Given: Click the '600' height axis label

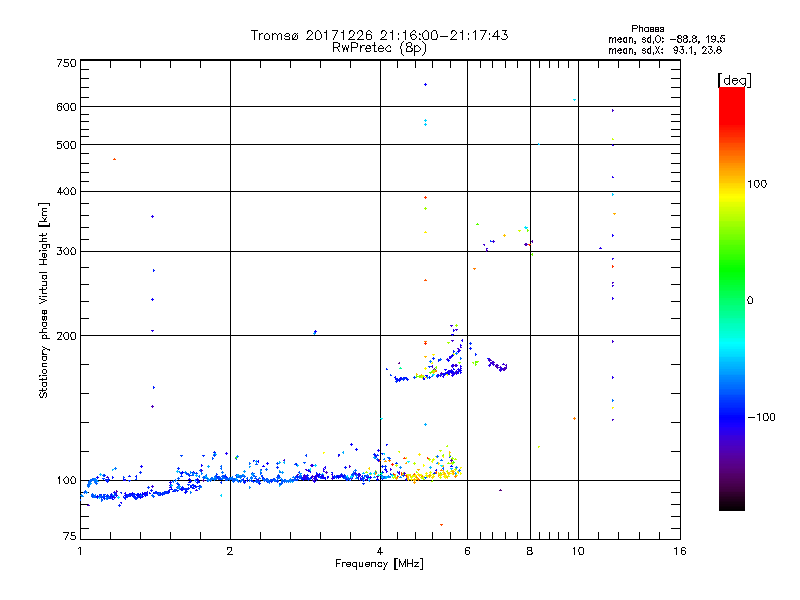Looking at the screenshot, I should [x=66, y=107].
